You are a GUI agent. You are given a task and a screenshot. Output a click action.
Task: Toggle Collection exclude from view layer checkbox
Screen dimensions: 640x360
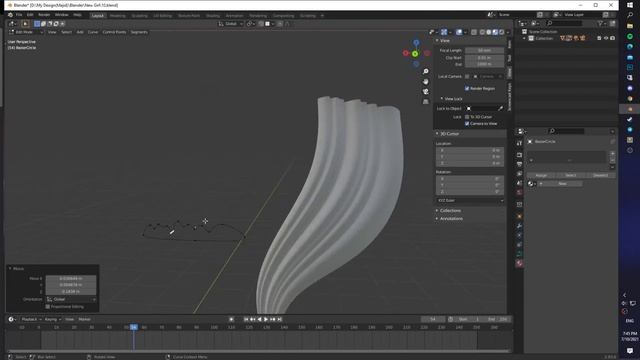coord(599,38)
